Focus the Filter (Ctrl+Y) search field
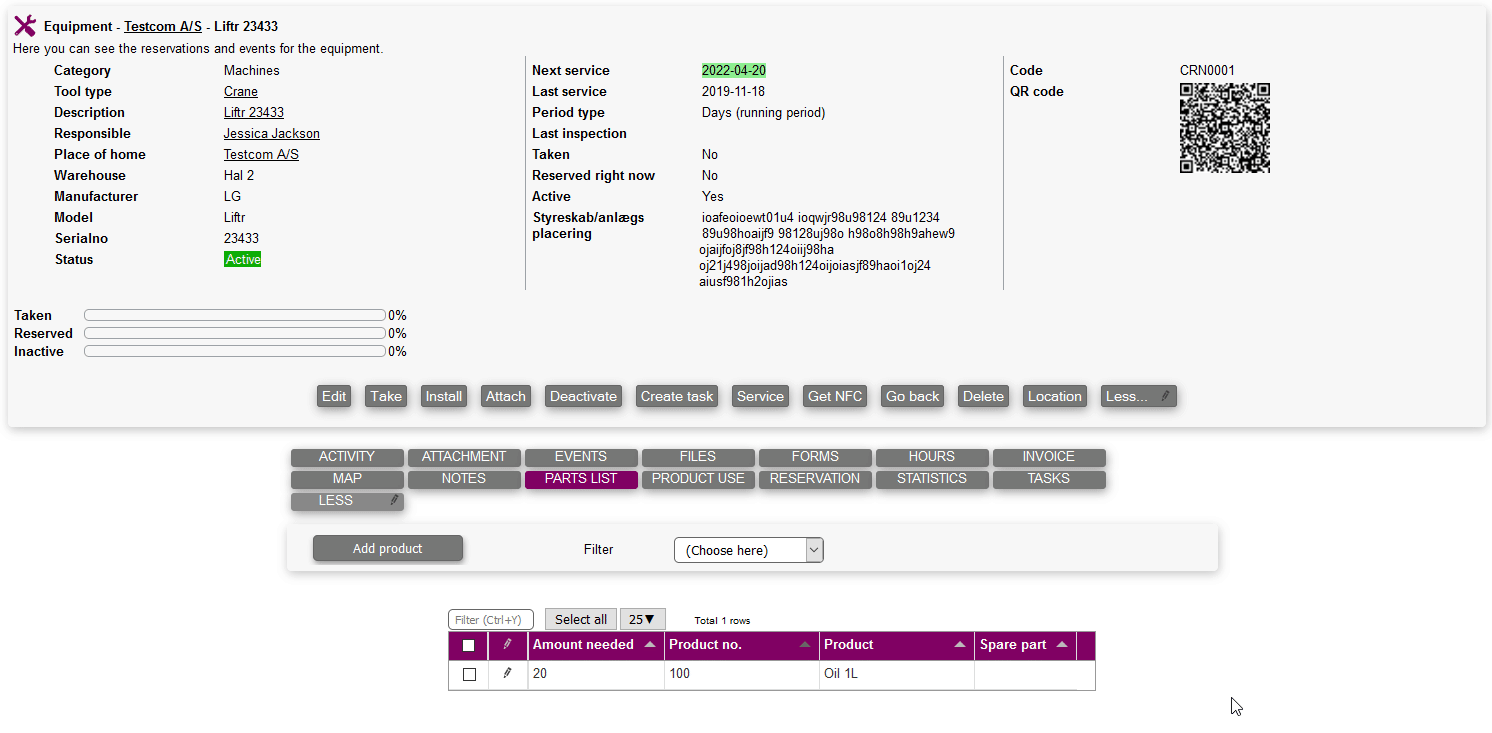 491,620
